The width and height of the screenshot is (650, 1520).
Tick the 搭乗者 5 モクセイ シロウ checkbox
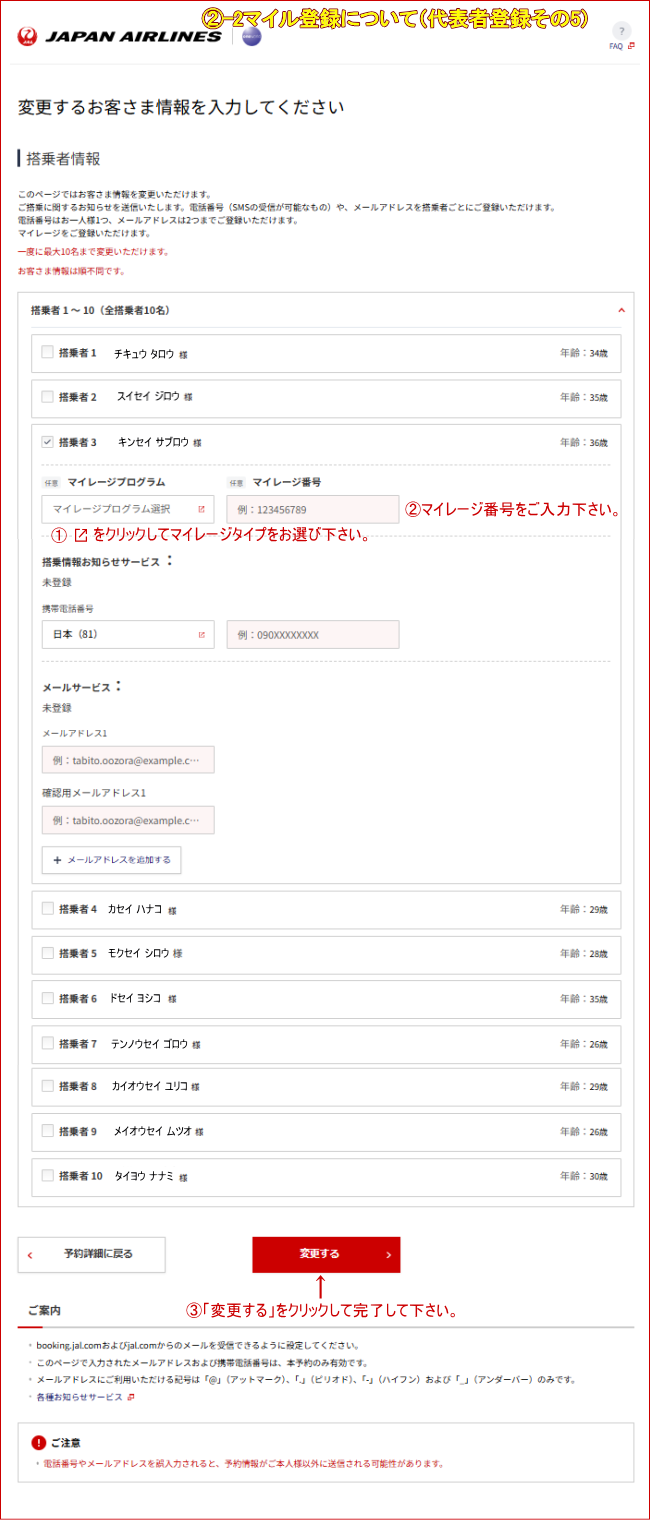47,953
